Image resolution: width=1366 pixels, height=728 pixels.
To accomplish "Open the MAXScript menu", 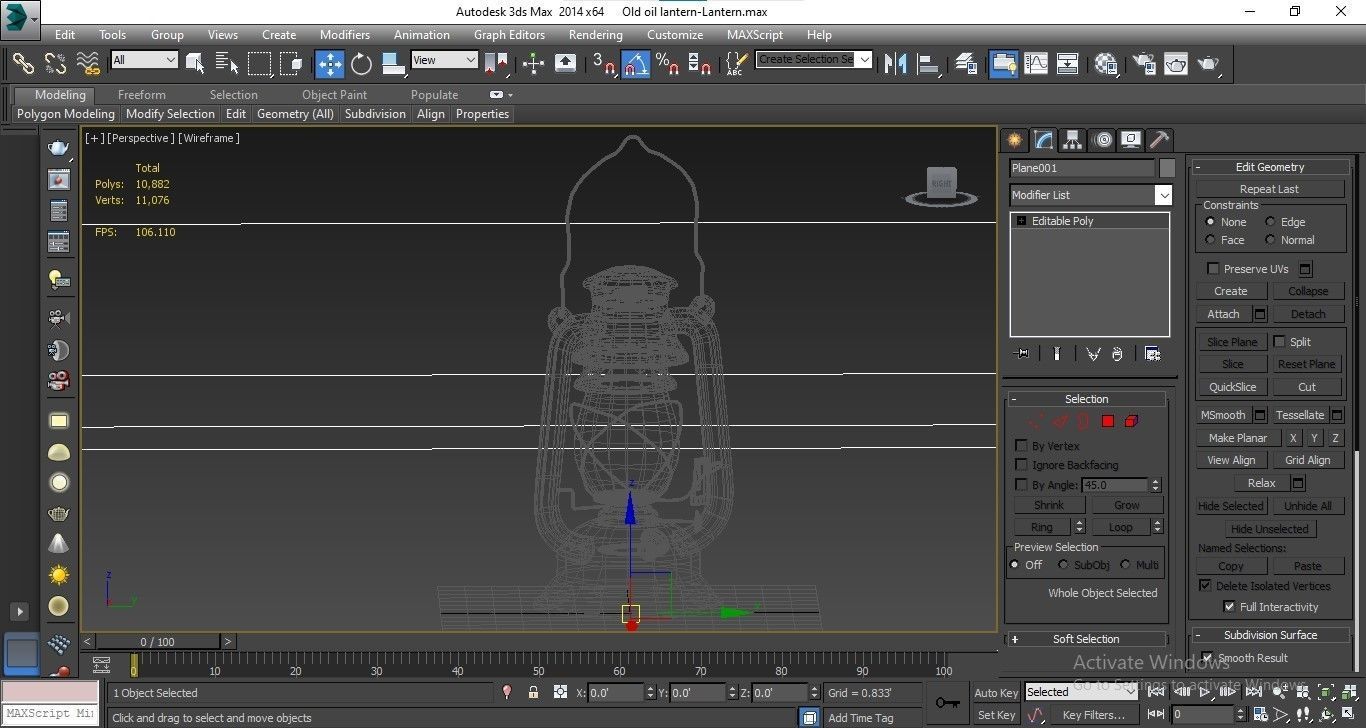I will (755, 34).
